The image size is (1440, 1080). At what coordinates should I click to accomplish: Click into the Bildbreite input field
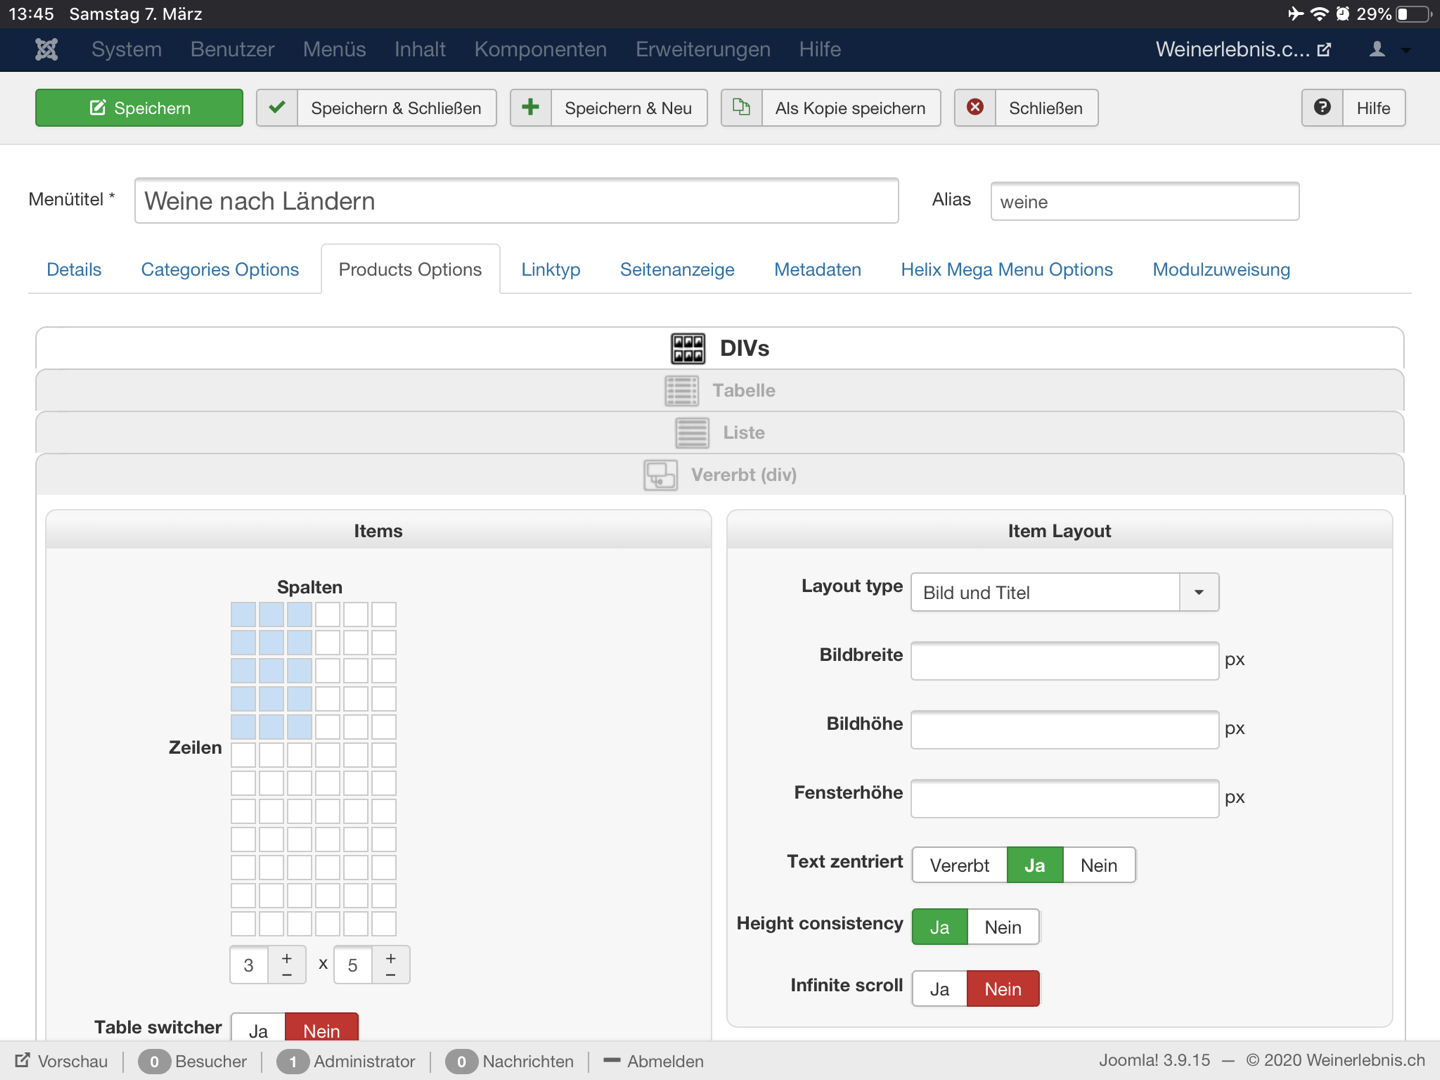click(x=1064, y=660)
